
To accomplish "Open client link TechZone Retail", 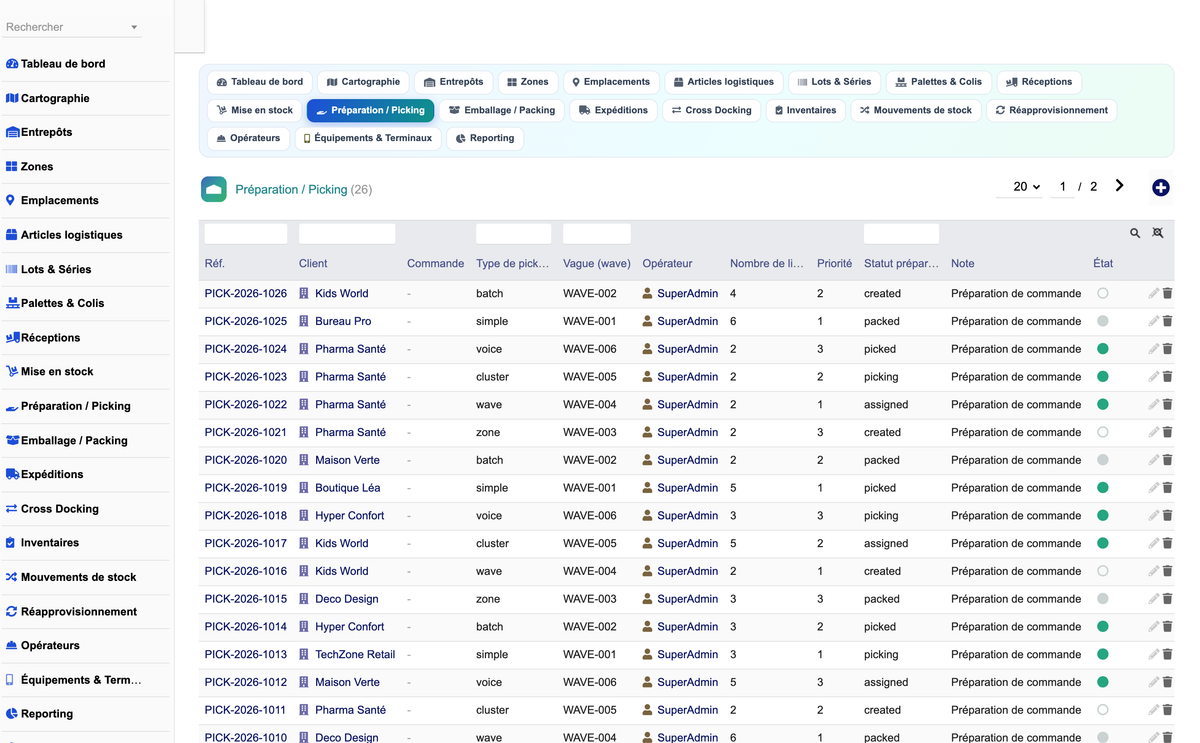I will point(355,655).
